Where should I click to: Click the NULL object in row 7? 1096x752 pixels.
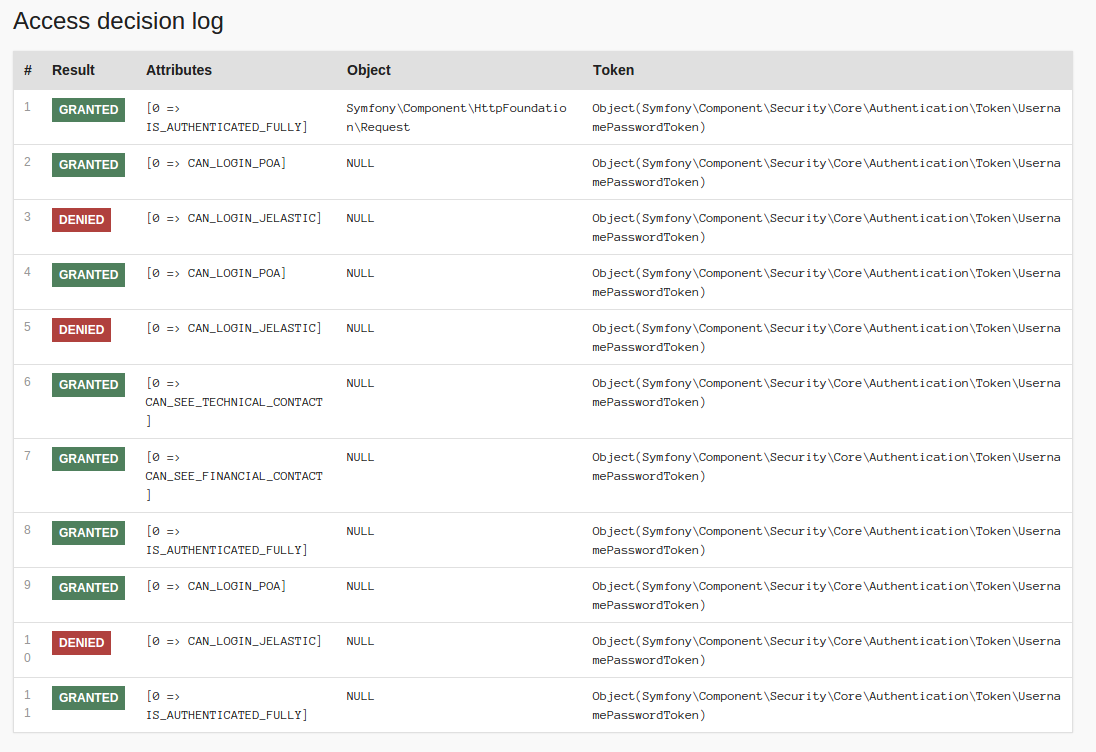[360, 458]
